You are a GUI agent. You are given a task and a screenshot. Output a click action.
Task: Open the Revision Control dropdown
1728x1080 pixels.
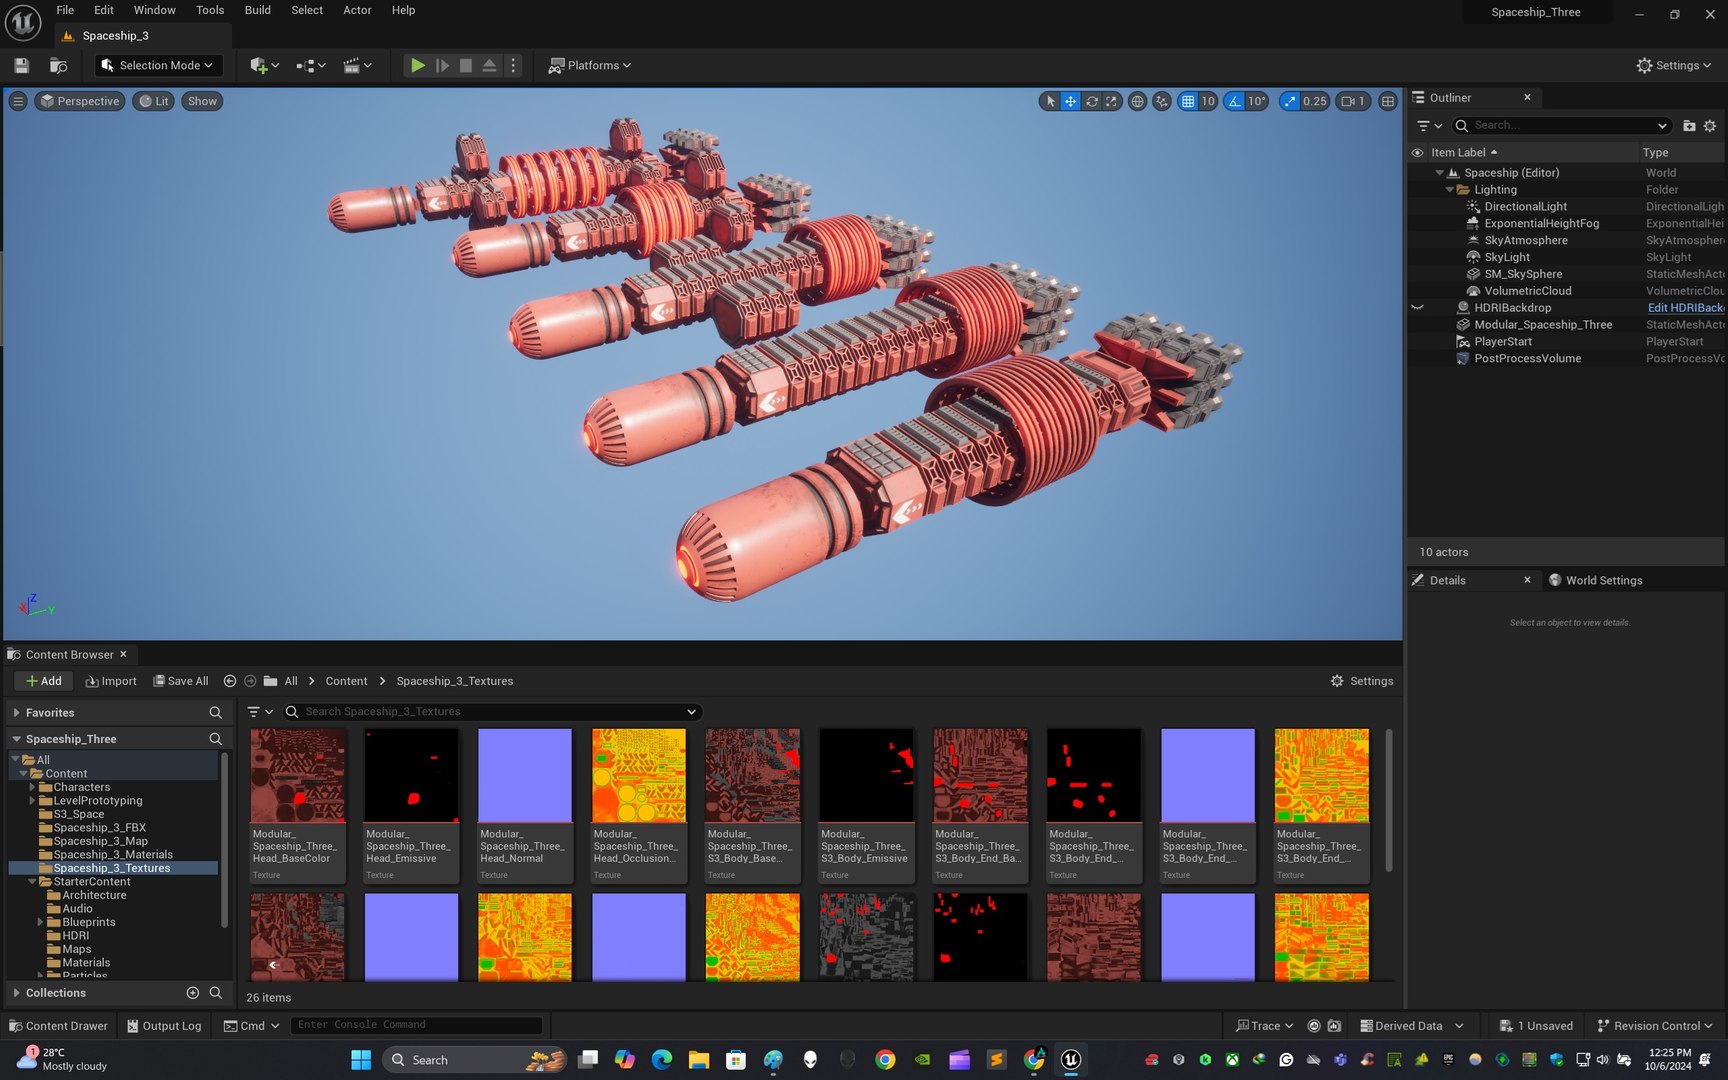pos(1654,1026)
